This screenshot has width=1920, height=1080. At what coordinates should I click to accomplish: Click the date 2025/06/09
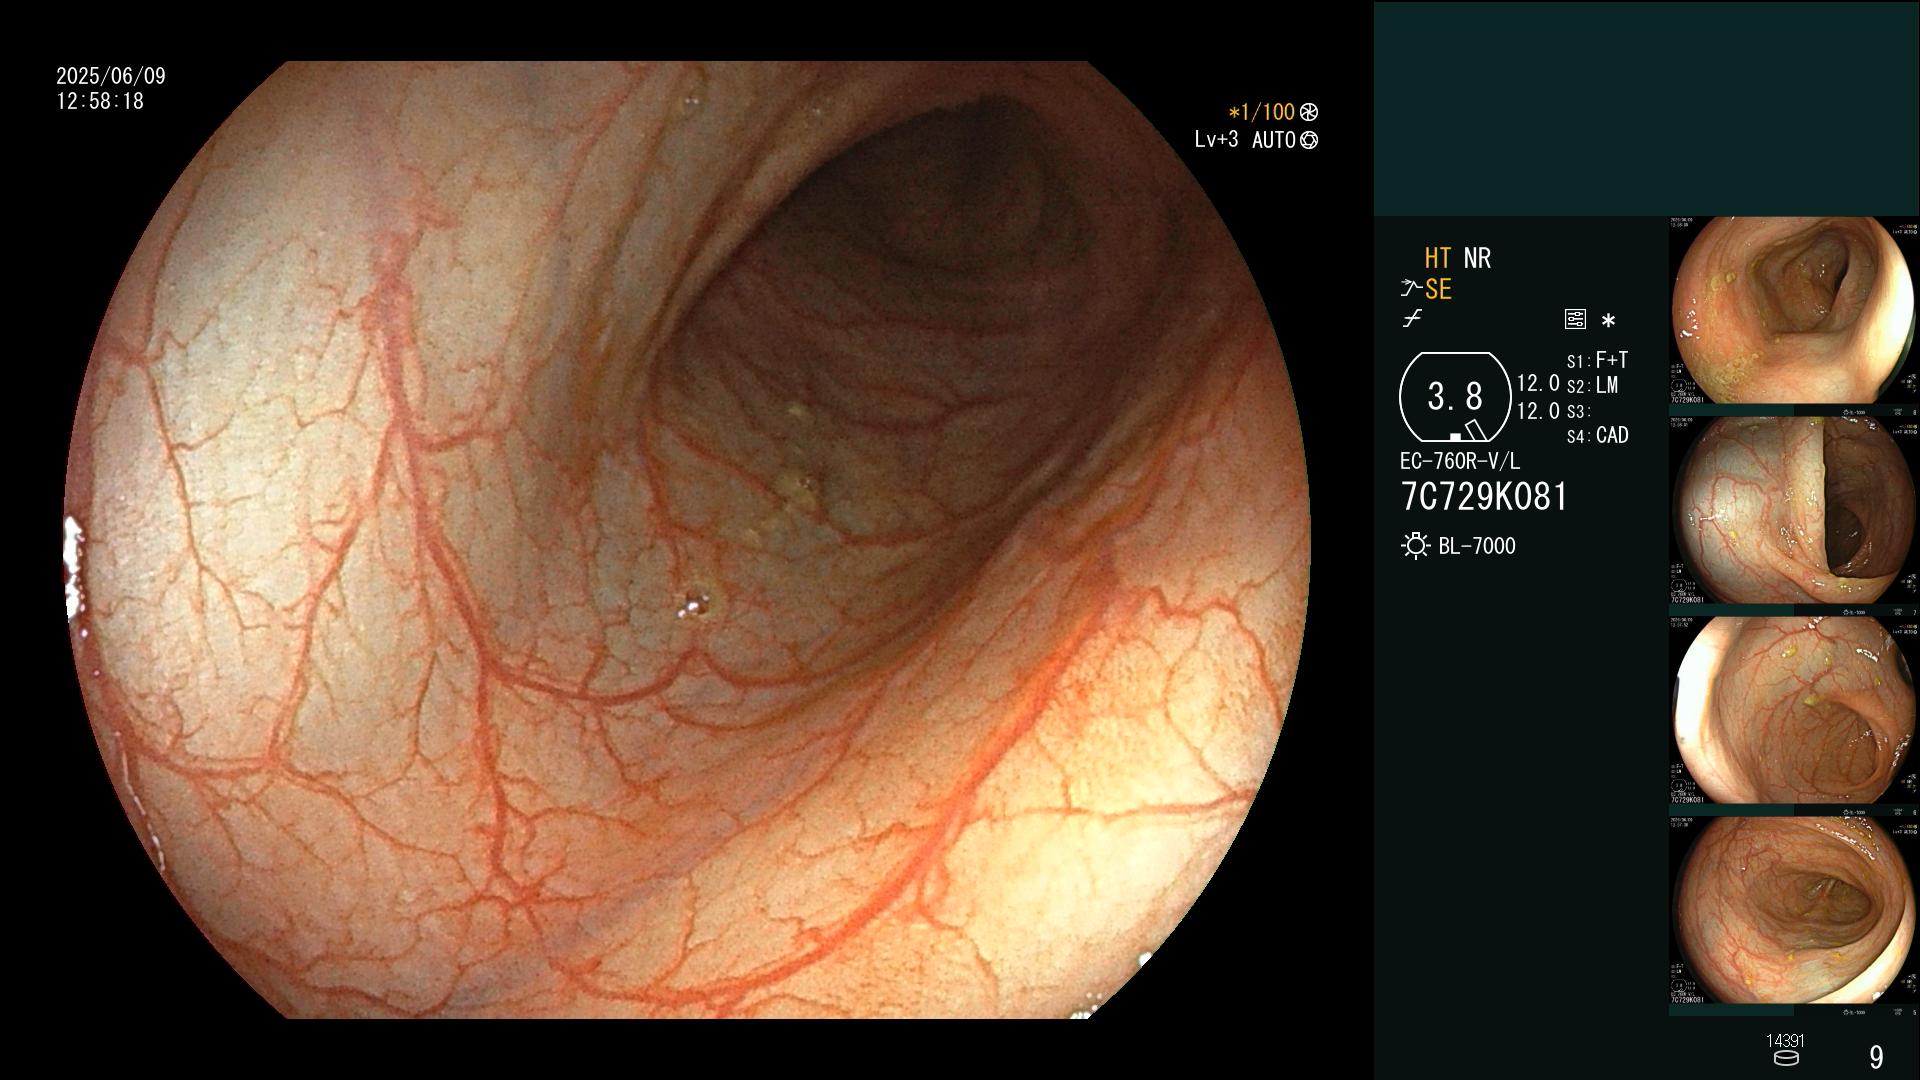(x=111, y=76)
